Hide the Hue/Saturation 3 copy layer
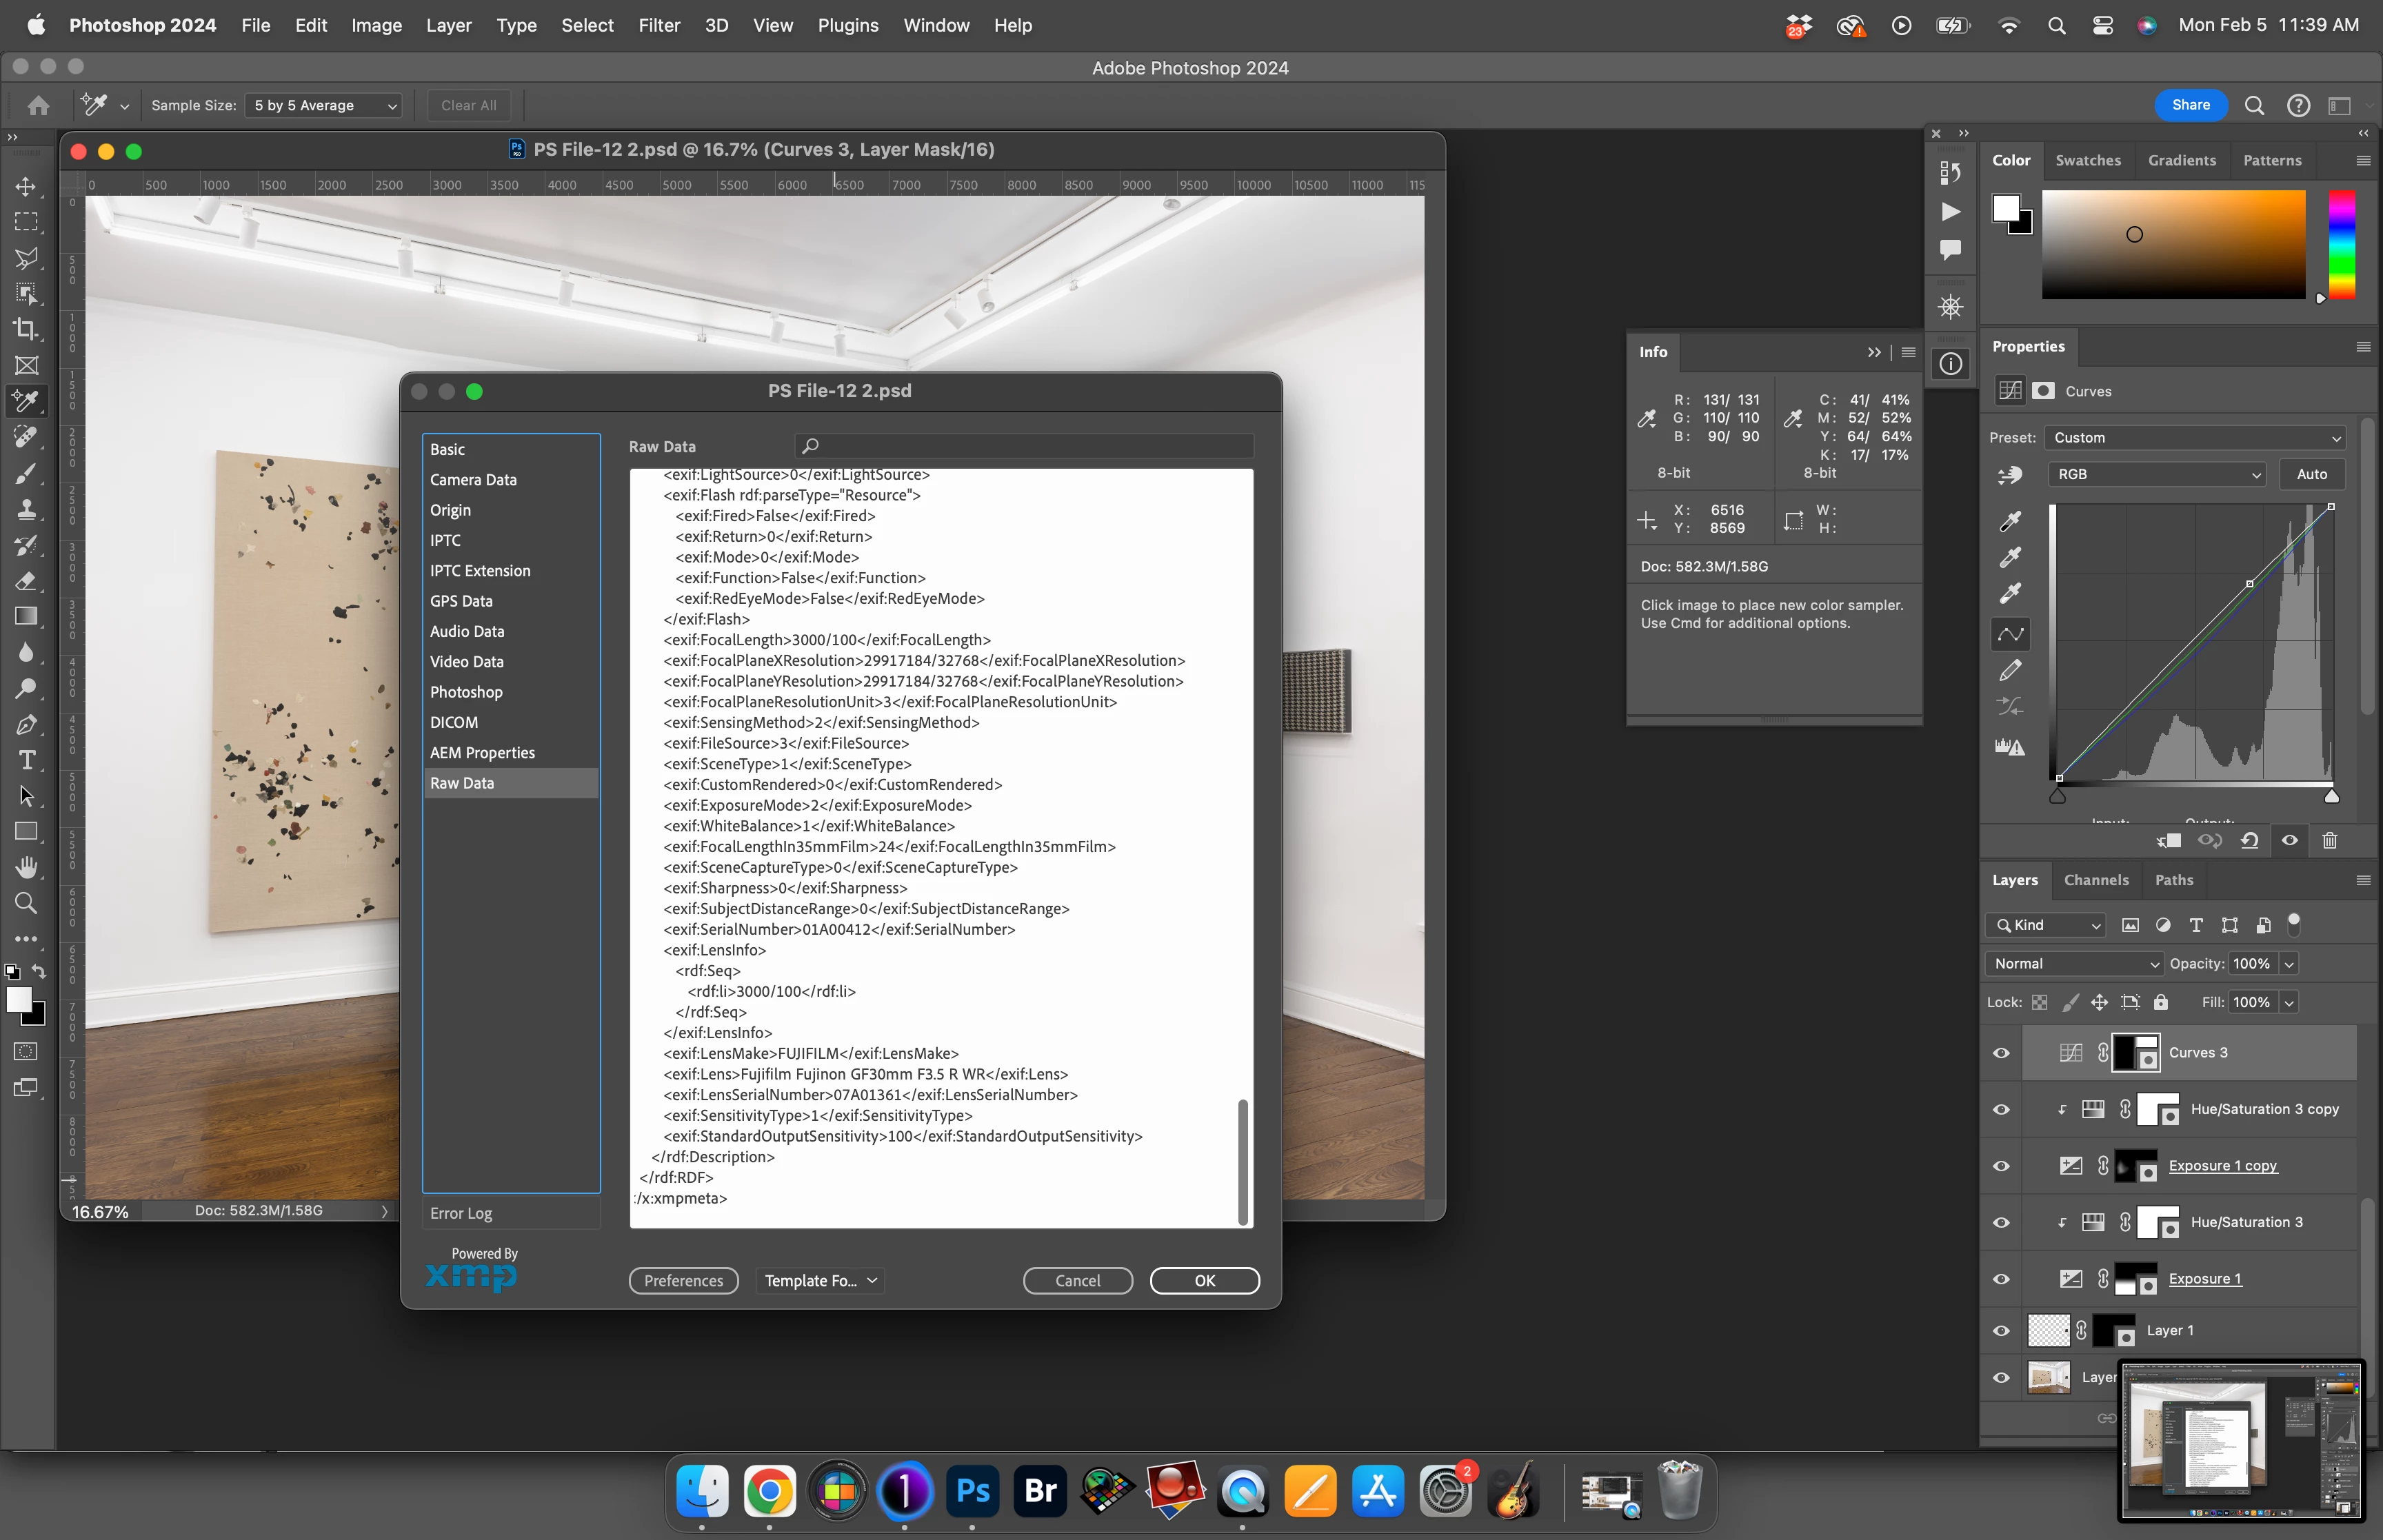Image resolution: width=2383 pixels, height=1540 pixels. 2001,1109
